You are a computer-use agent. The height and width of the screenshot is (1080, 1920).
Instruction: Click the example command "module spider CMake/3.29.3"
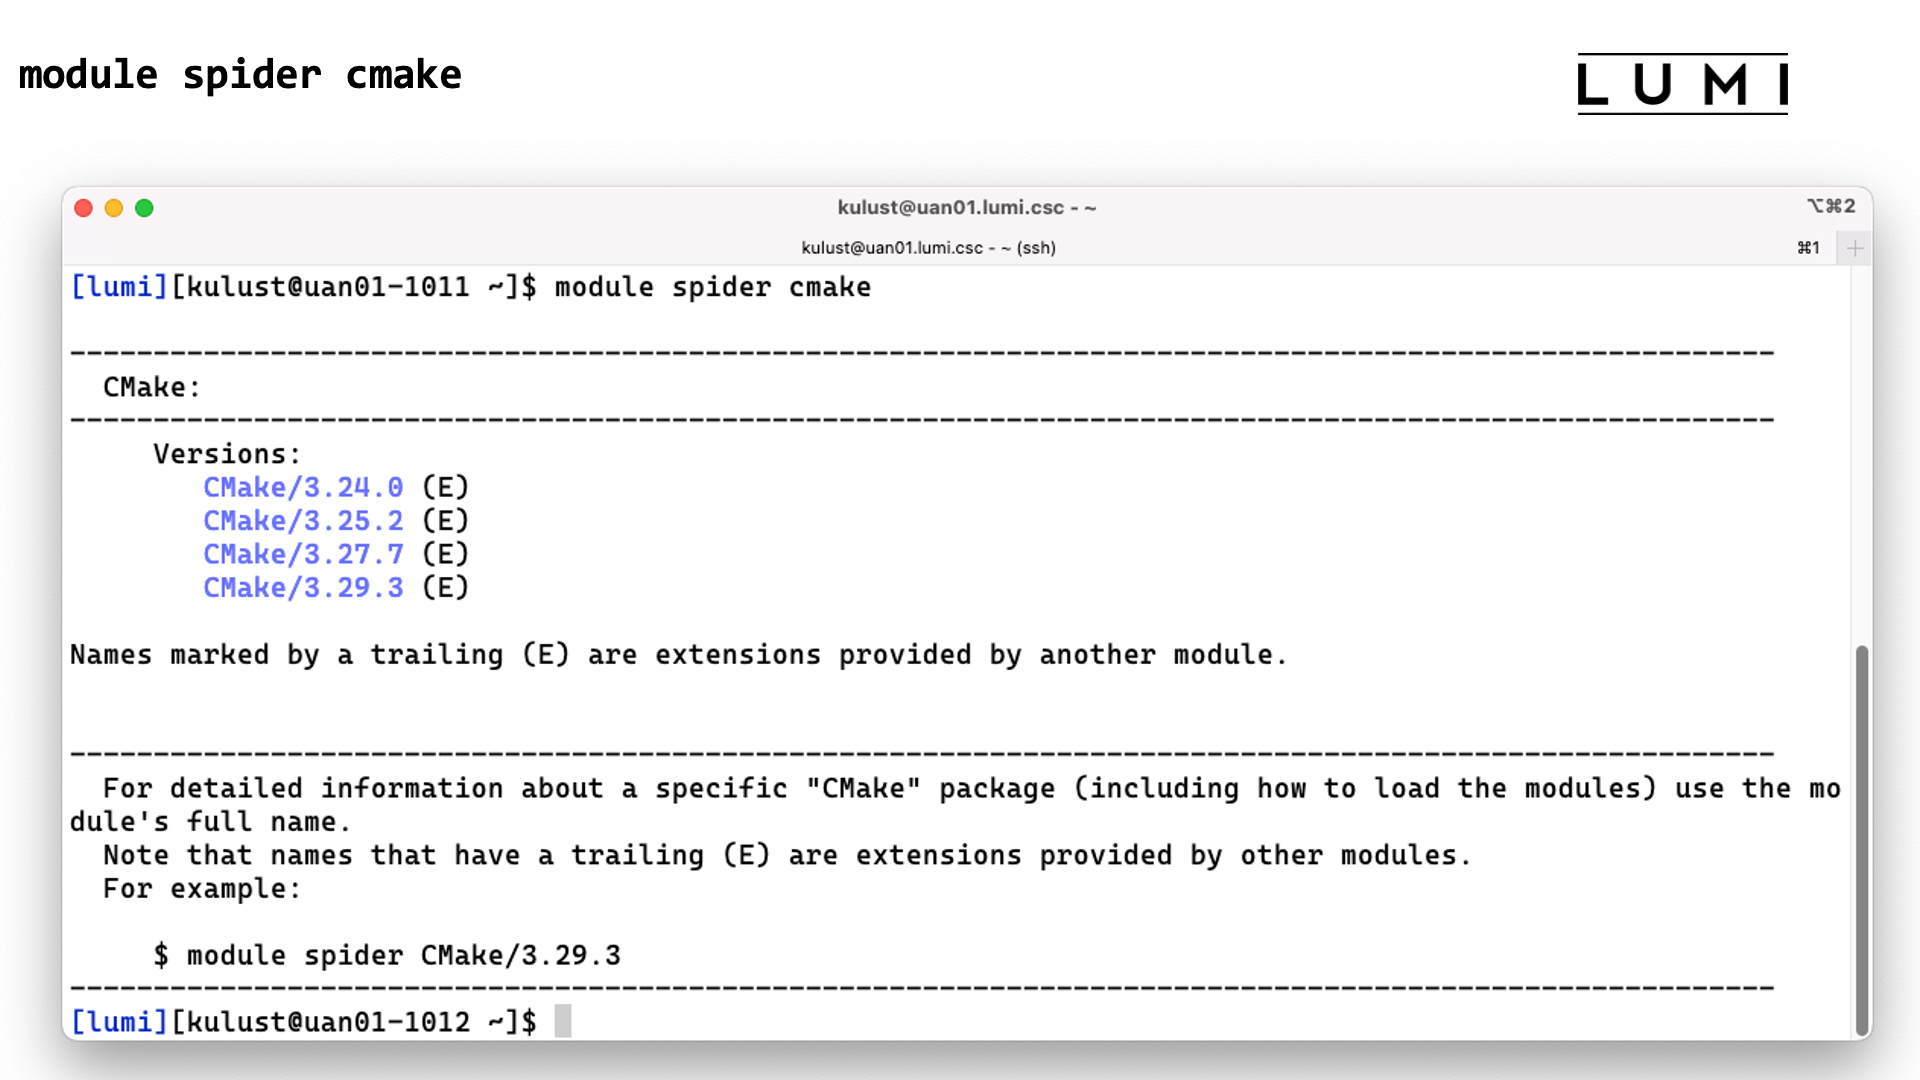tap(403, 955)
